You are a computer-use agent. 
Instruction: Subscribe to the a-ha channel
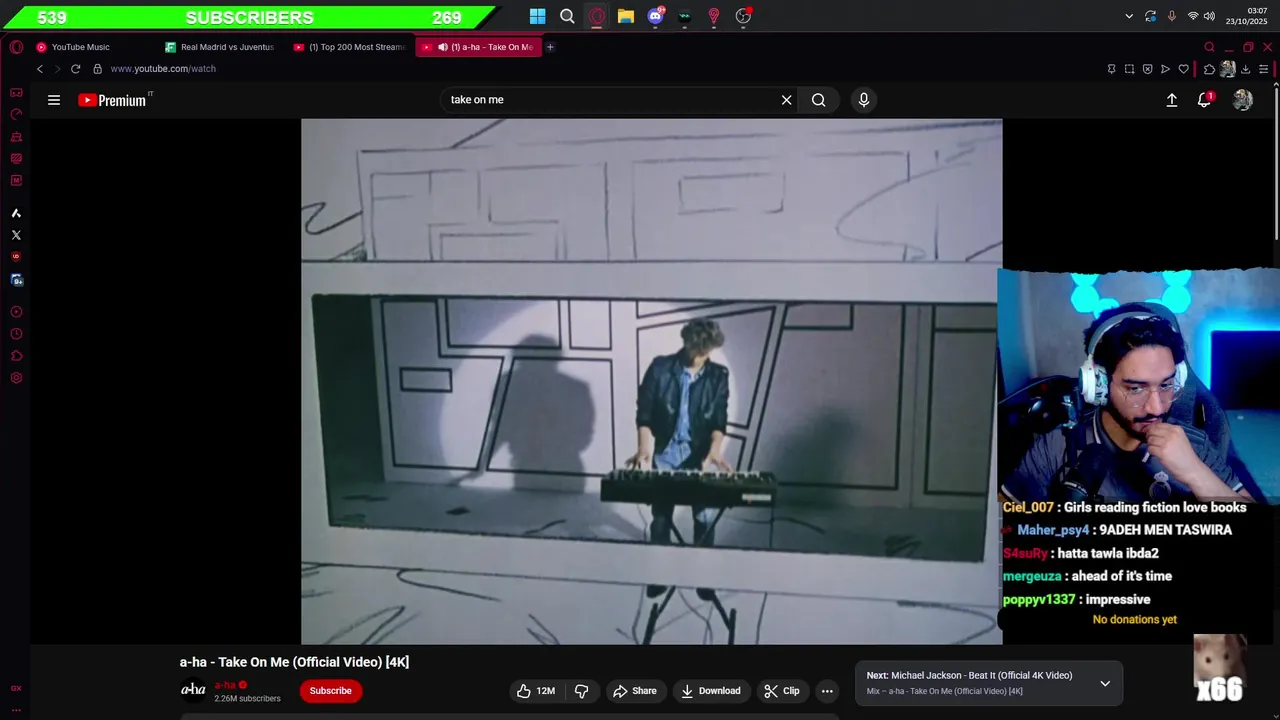click(x=330, y=691)
